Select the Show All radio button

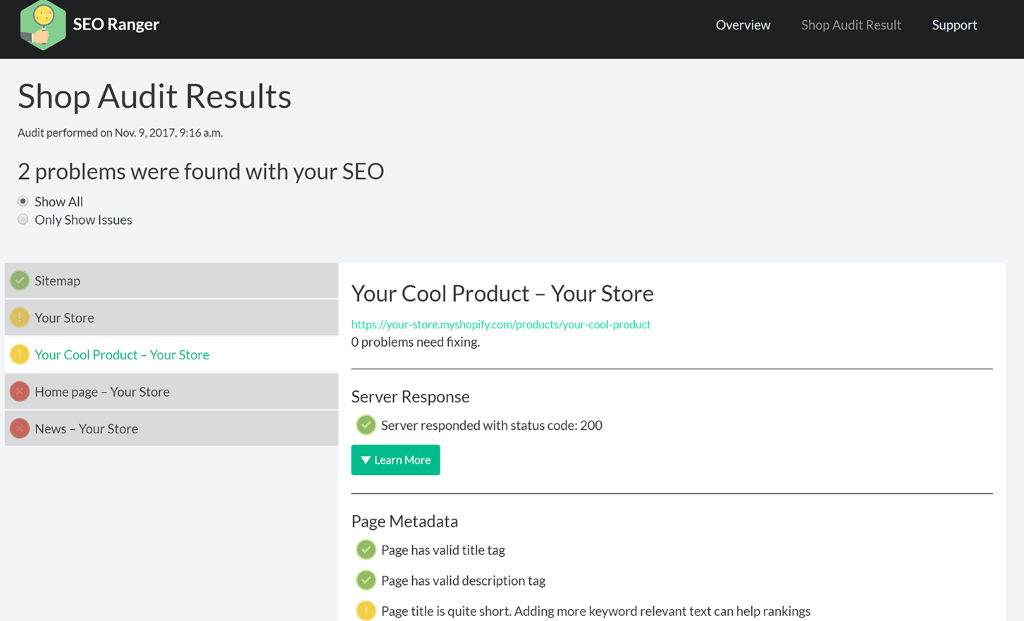23,202
